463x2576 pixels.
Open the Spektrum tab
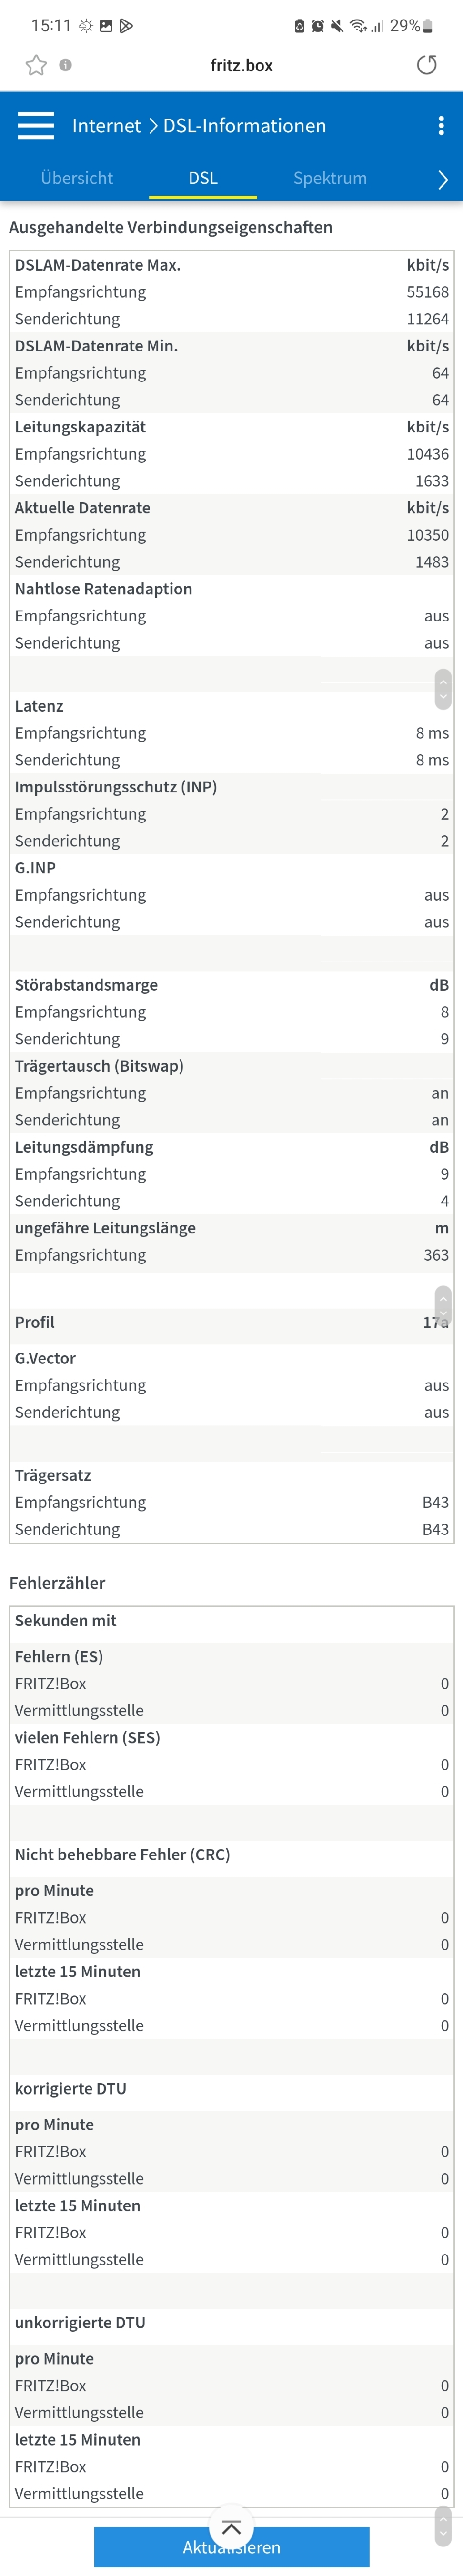(330, 178)
